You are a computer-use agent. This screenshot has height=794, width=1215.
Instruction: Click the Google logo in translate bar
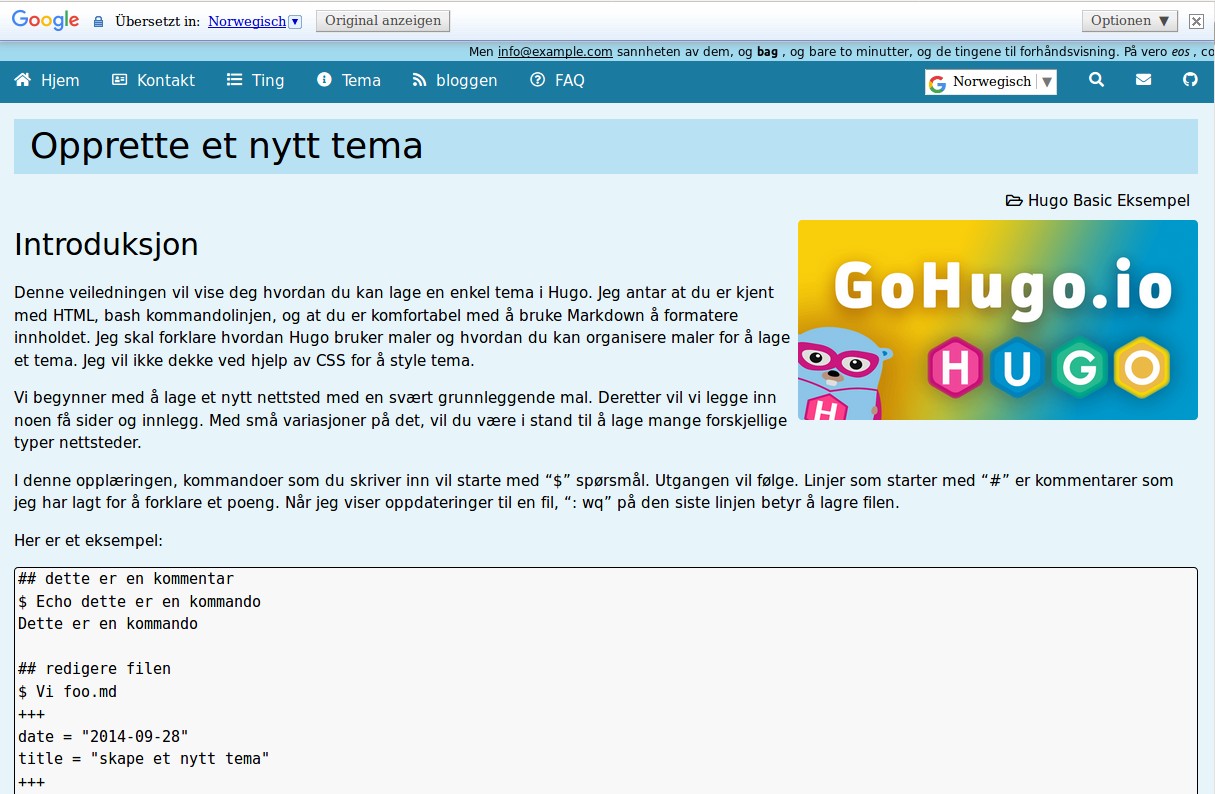(x=46, y=21)
